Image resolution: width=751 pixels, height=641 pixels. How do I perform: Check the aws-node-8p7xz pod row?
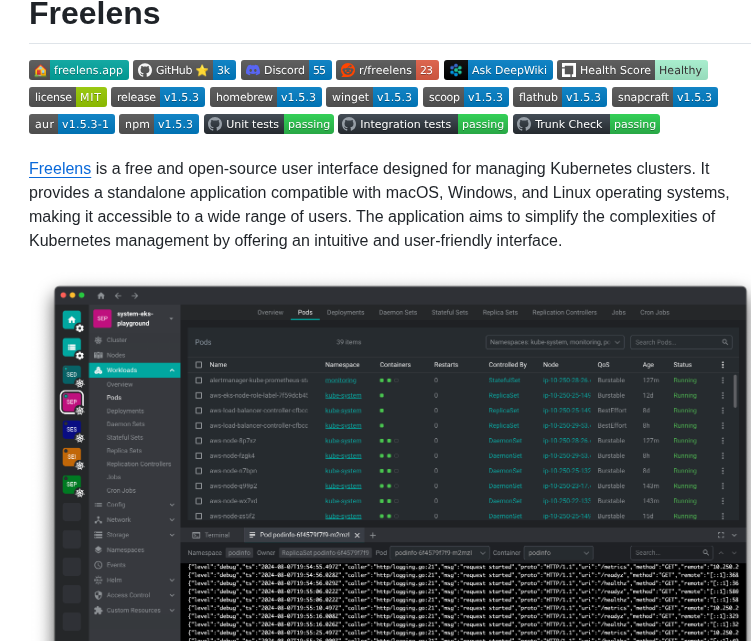(x=198, y=440)
